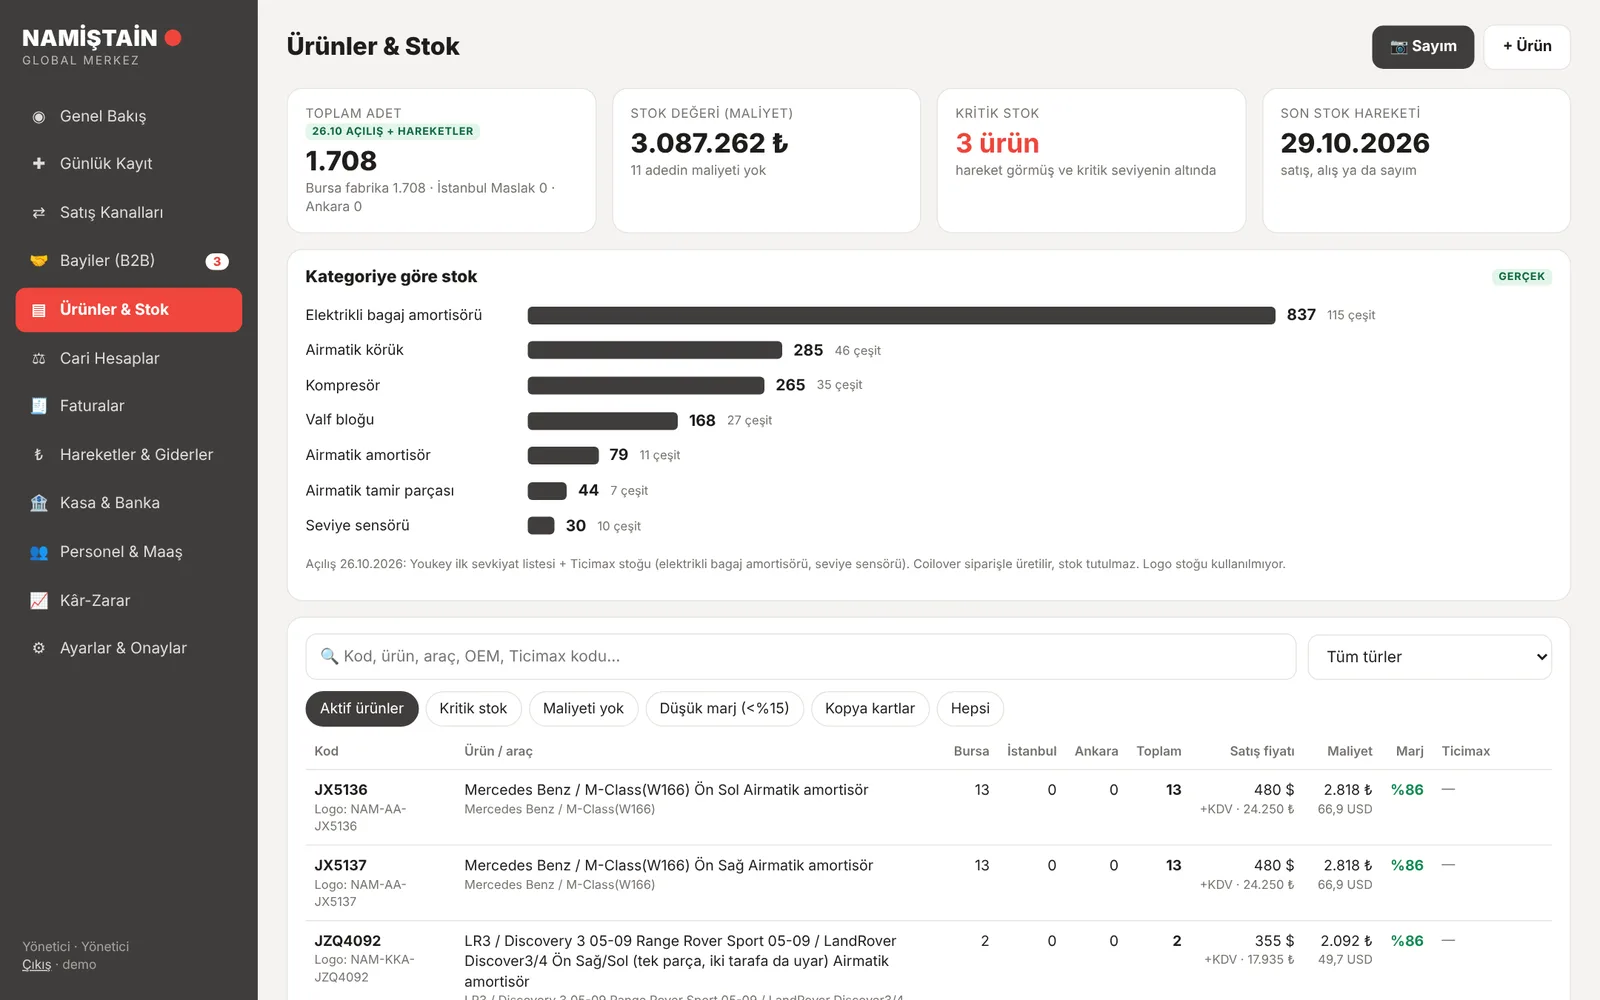Screen dimensions: 1600x1000
Task: Click the + Ürün button
Action: [1527, 47]
